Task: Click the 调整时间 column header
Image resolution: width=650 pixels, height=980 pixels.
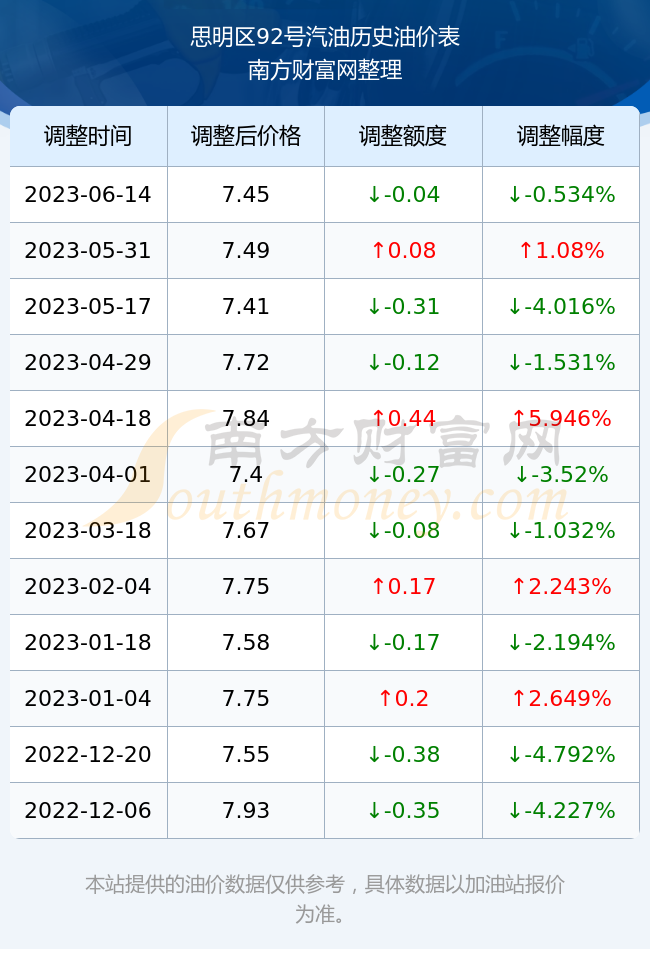Action: point(88,136)
